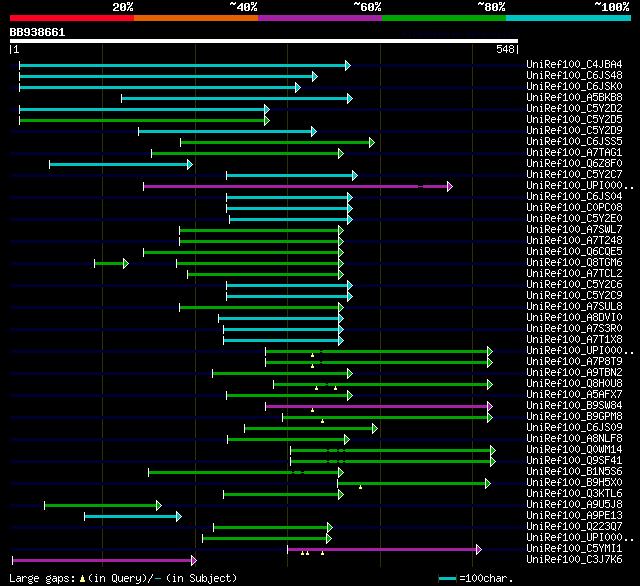Select the green alignment bar for UniRef100_Q9SF41

[x=393, y=462]
